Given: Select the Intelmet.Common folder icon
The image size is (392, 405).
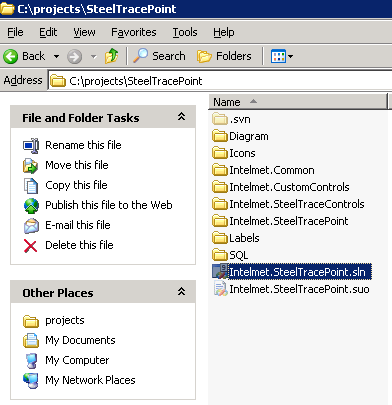Looking at the screenshot, I should 220,170.
